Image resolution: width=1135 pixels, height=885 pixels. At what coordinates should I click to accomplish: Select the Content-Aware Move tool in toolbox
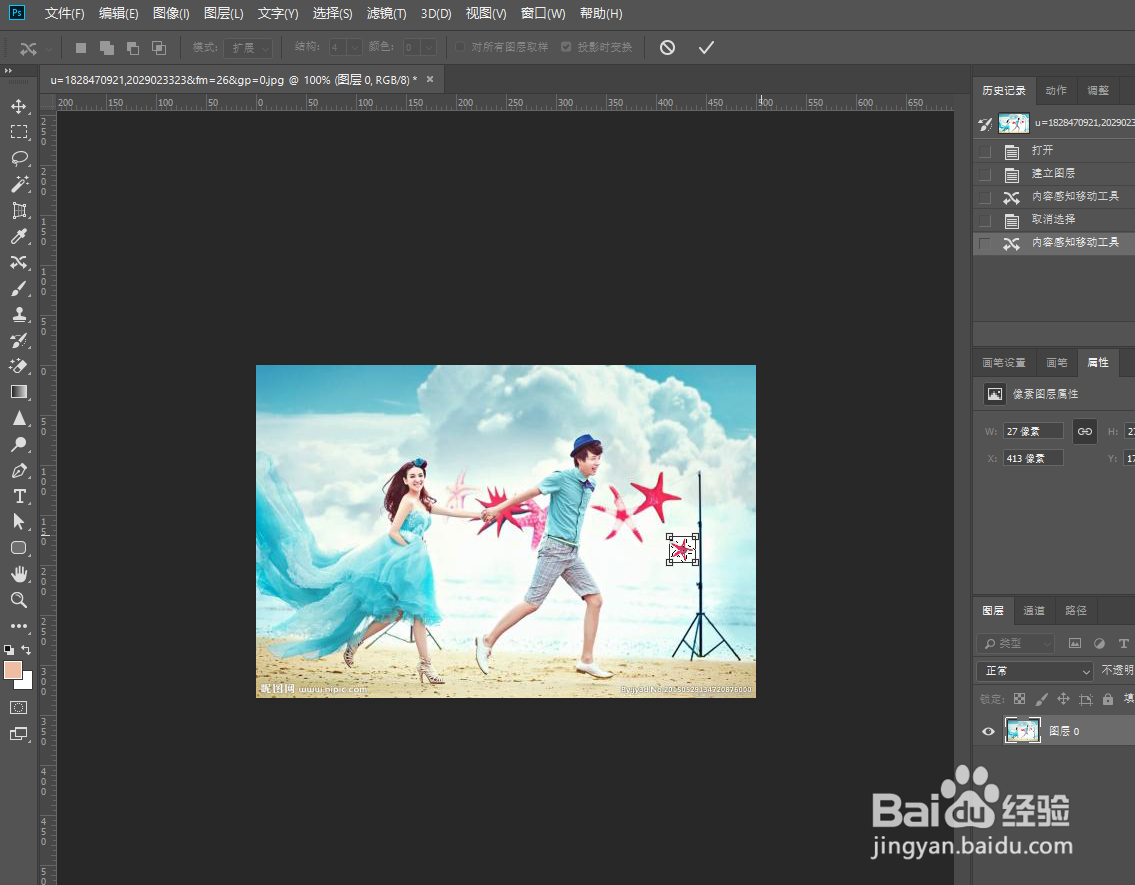(19, 263)
